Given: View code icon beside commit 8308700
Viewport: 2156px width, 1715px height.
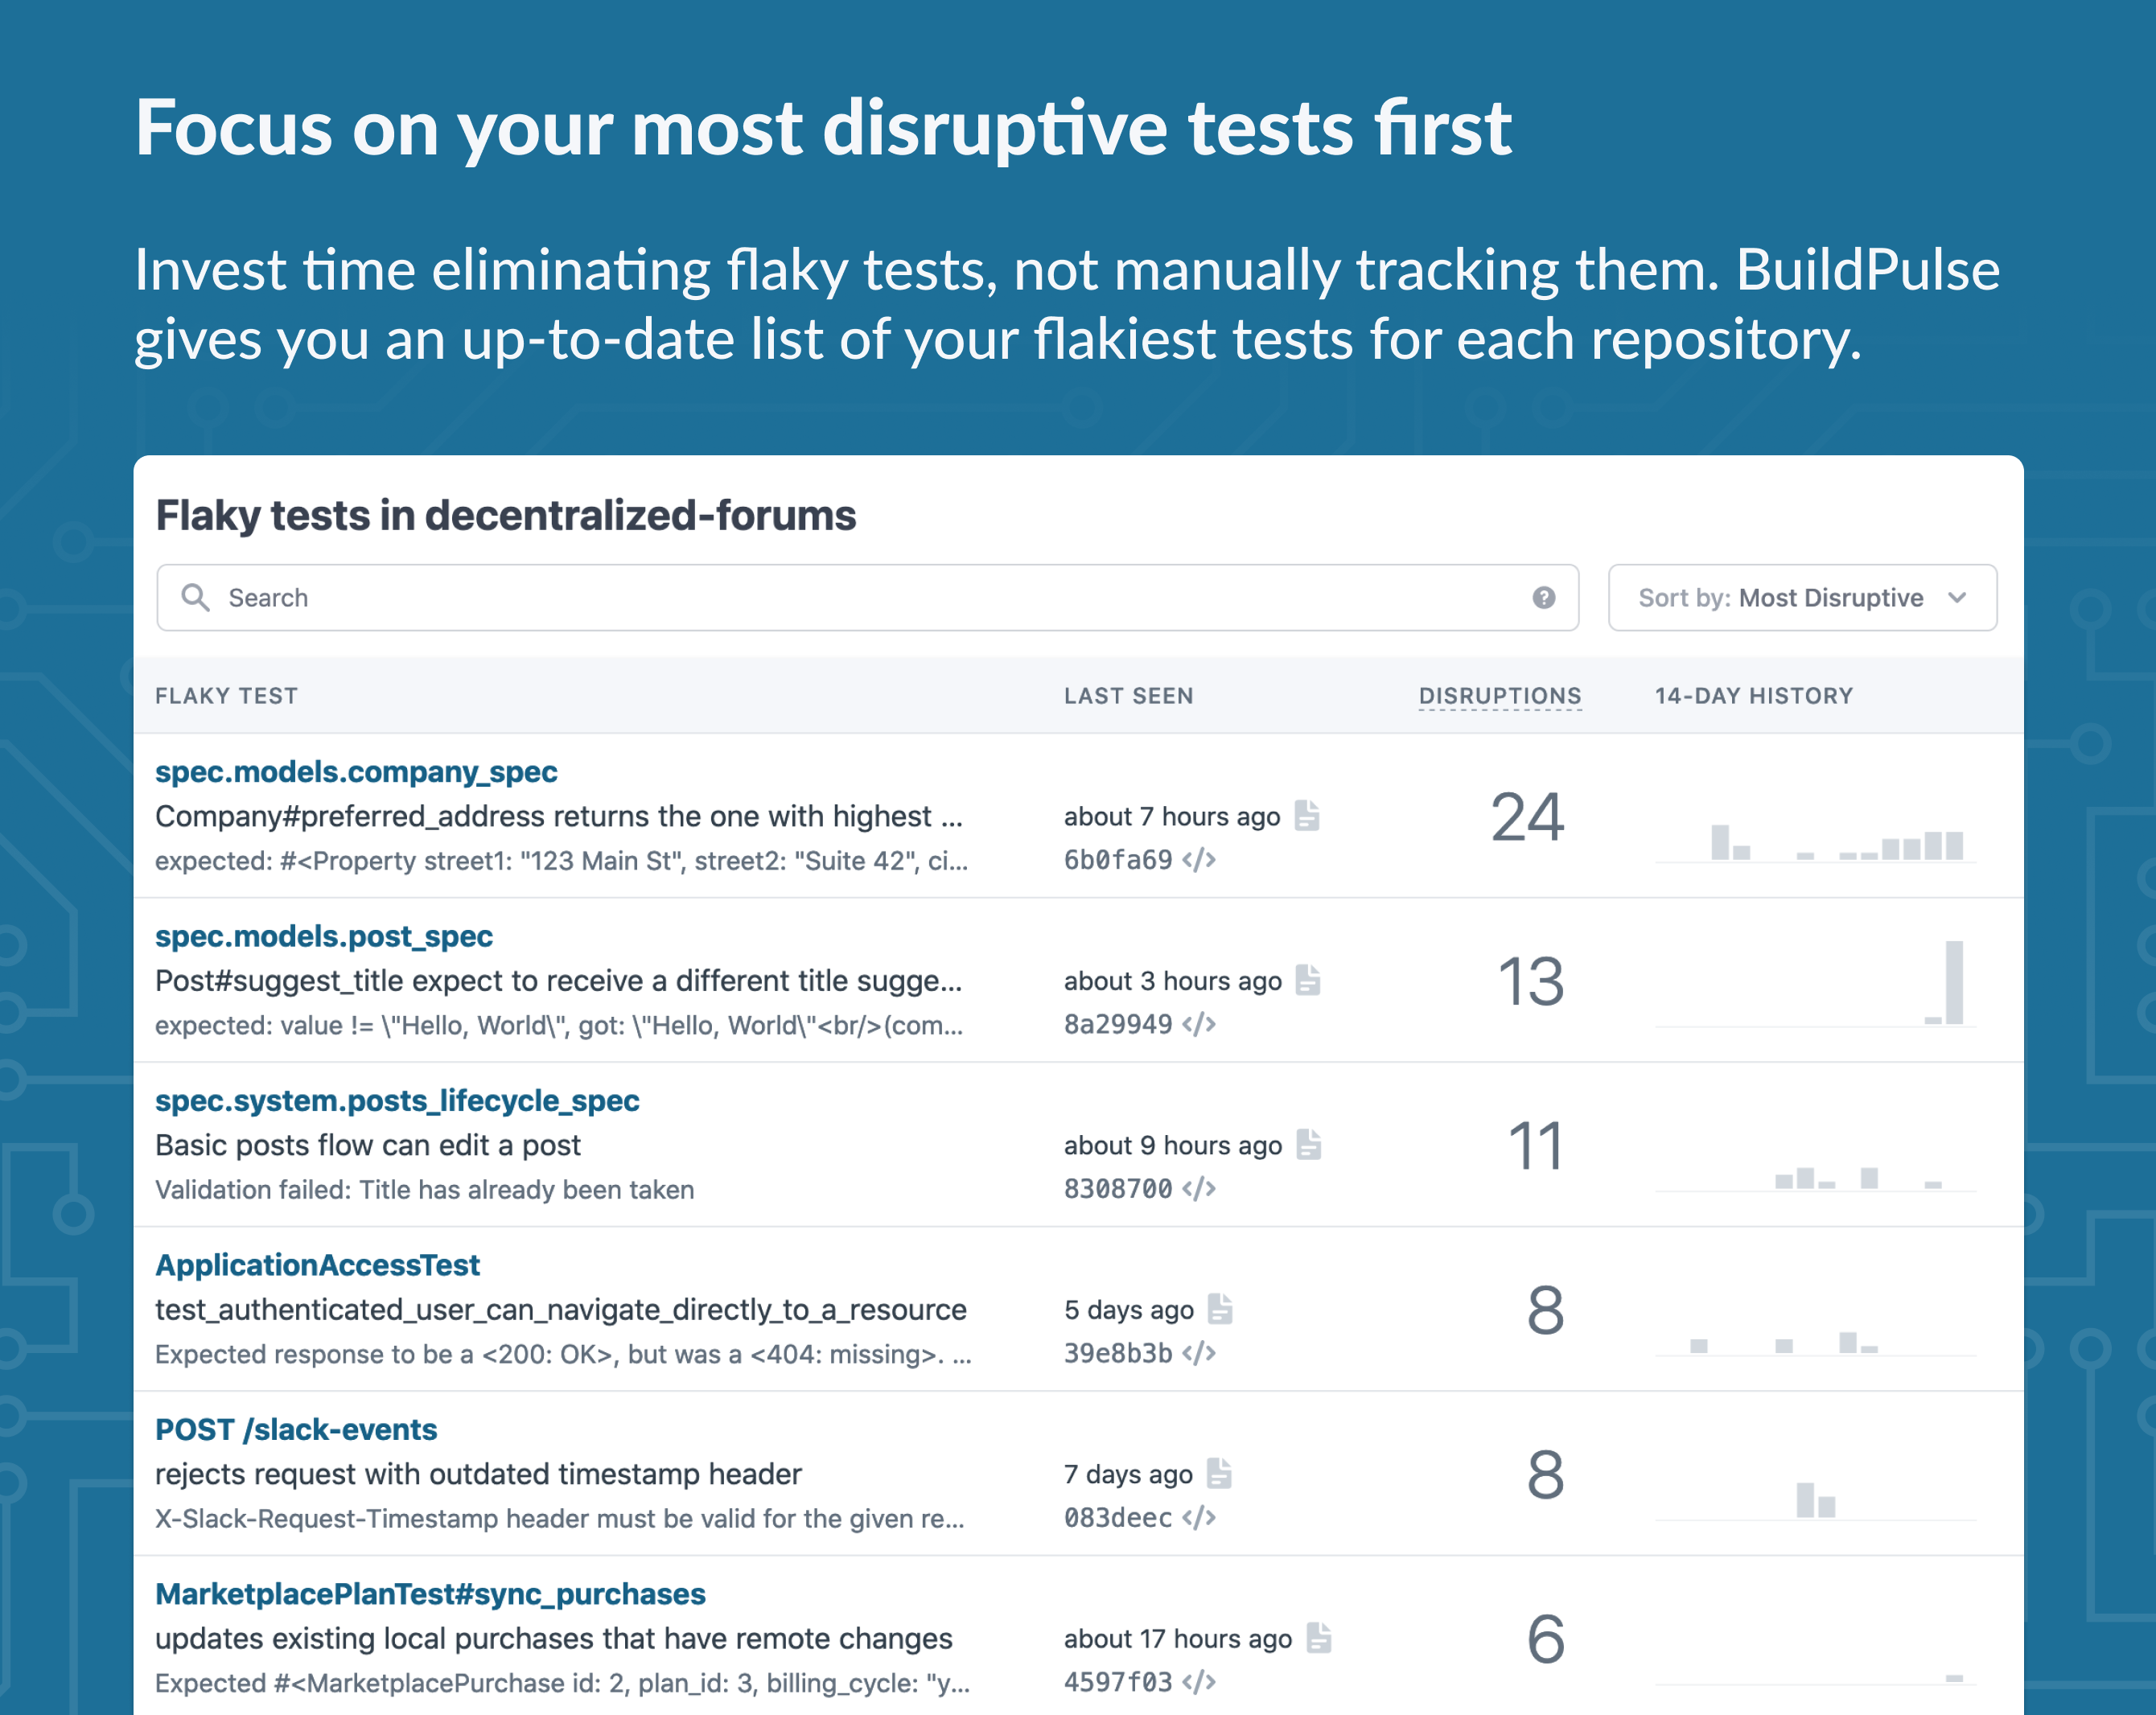Looking at the screenshot, I should coord(1198,1188).
